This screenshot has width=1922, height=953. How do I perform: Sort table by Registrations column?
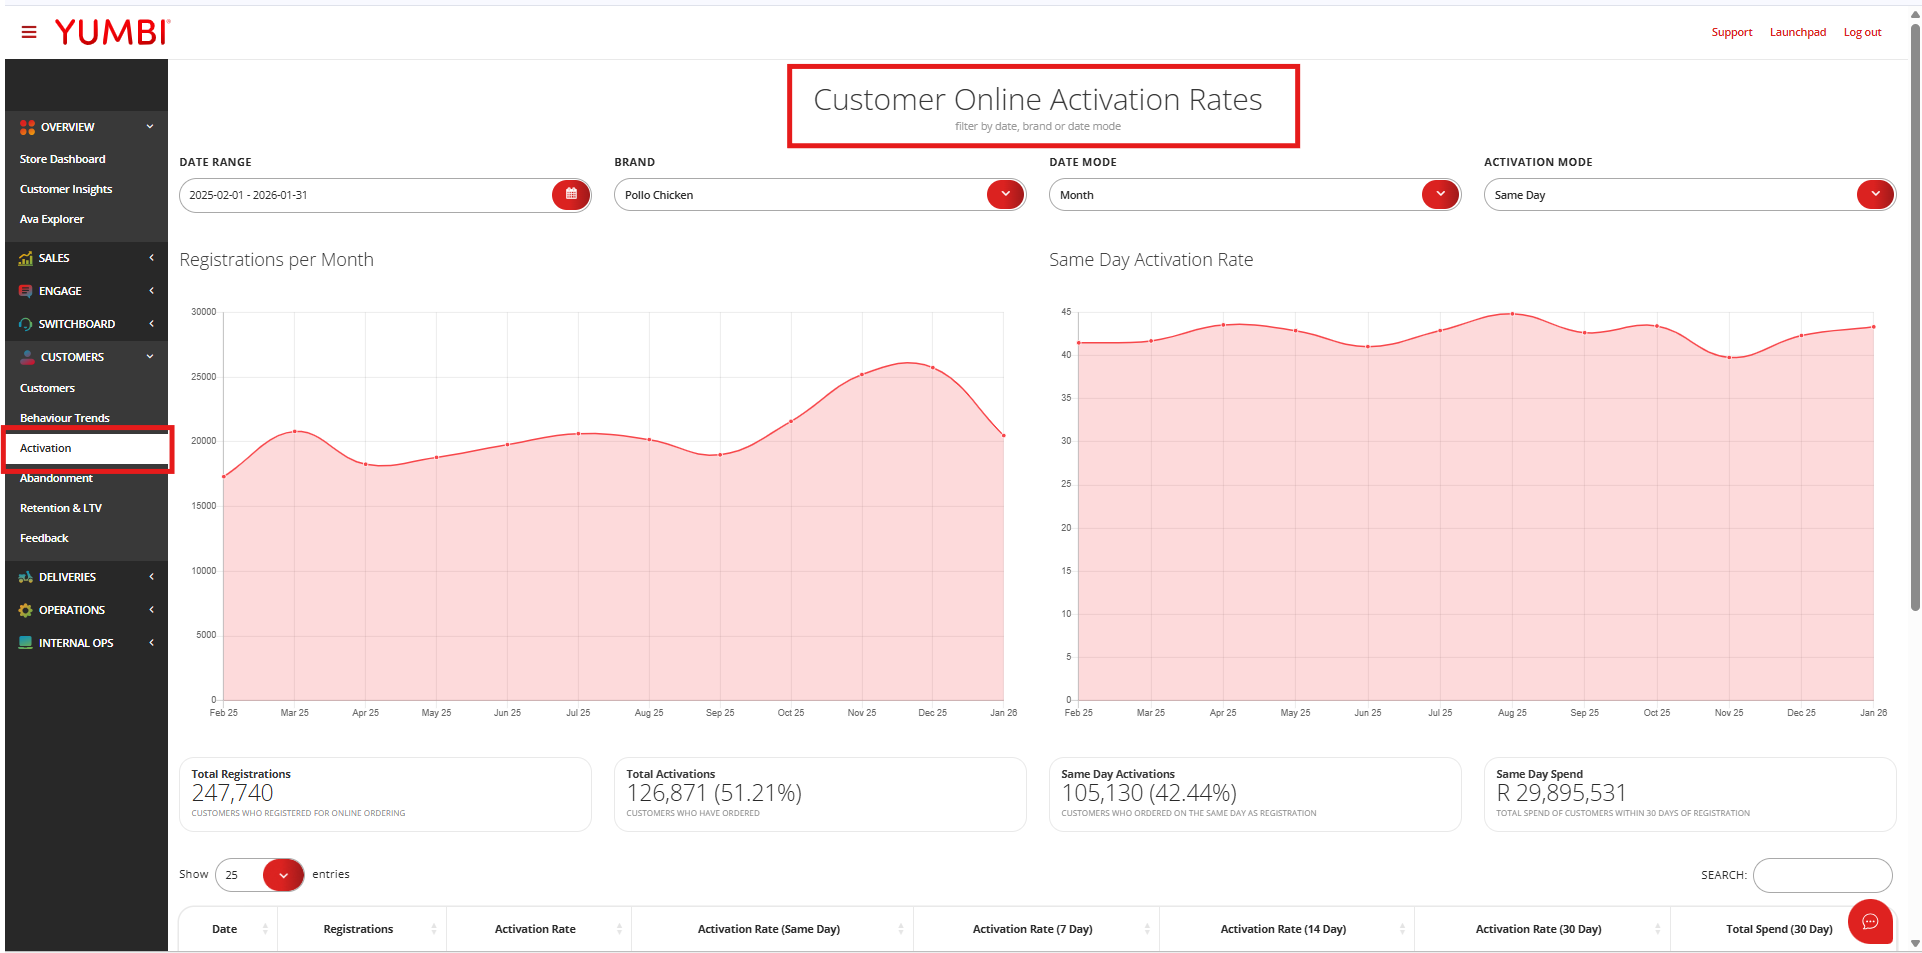coord(360,929)
